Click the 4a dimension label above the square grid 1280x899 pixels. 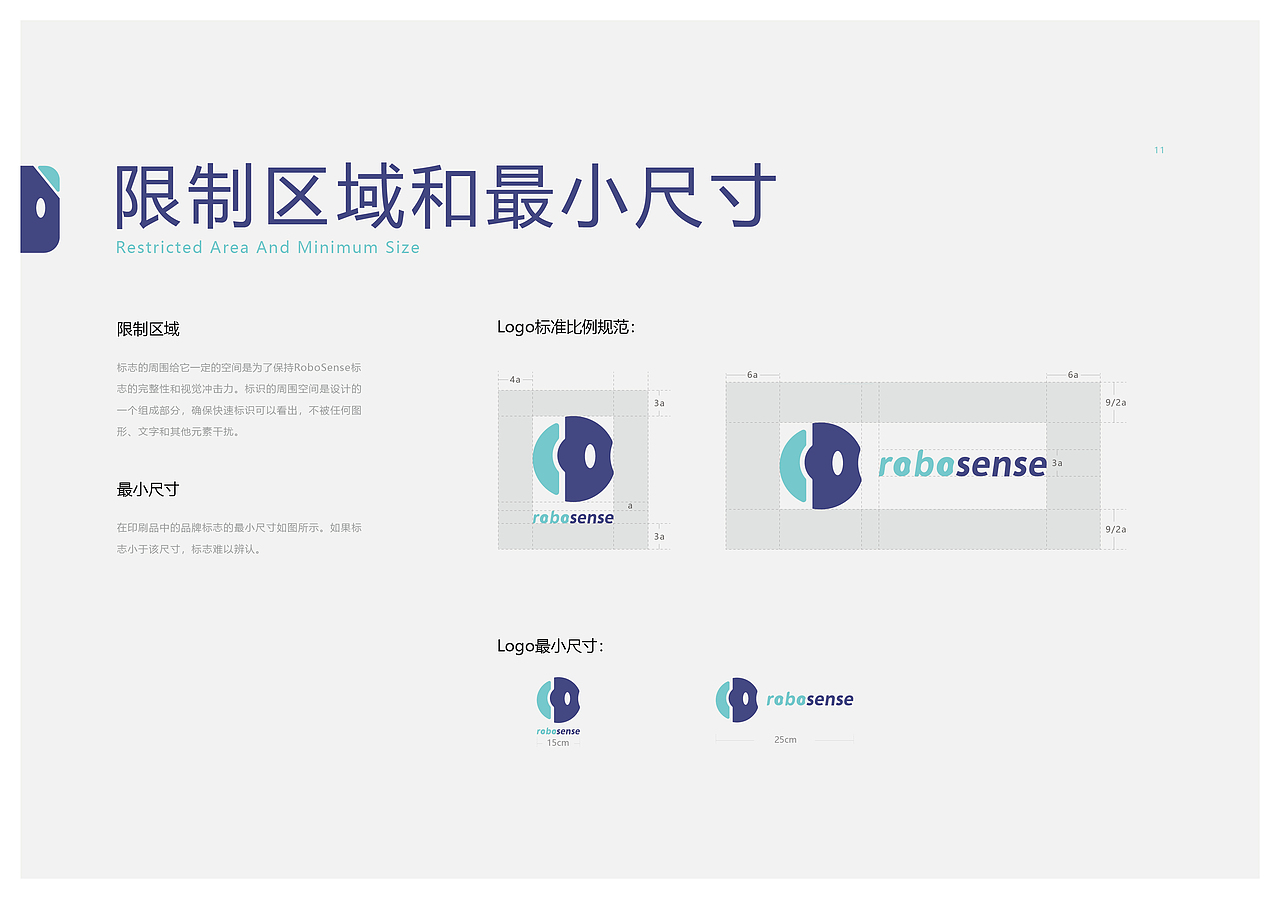(514, 379)
